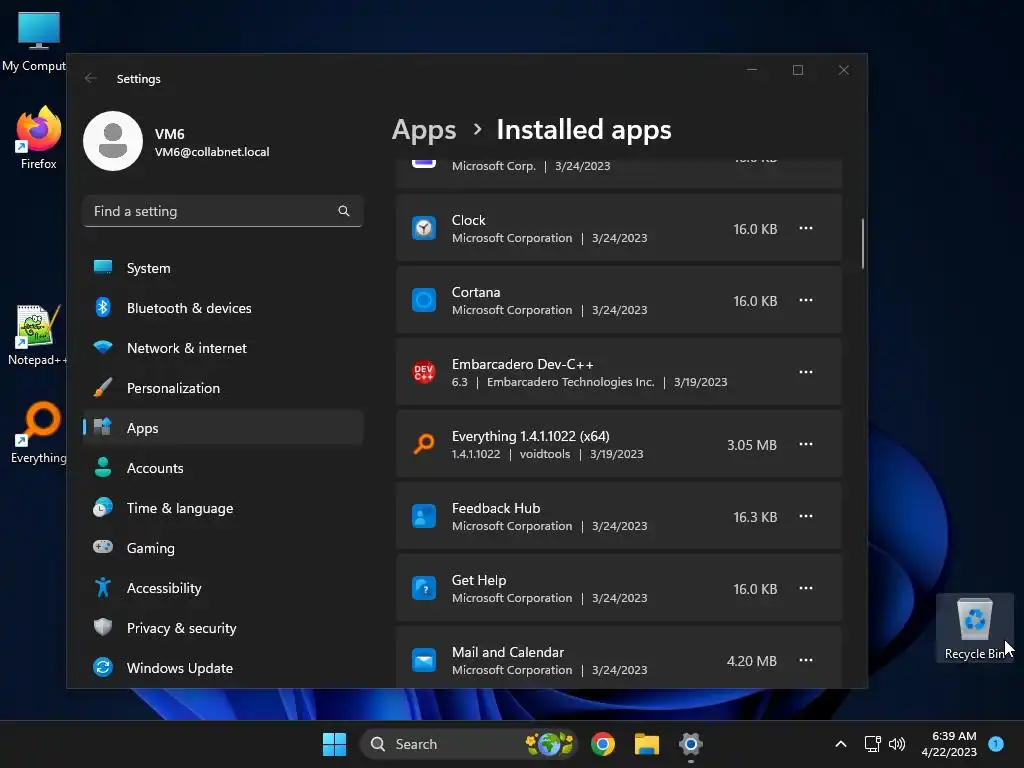Show hidden system tray icons
This screenshot has width=1024, height=768.
click(841, 744)
